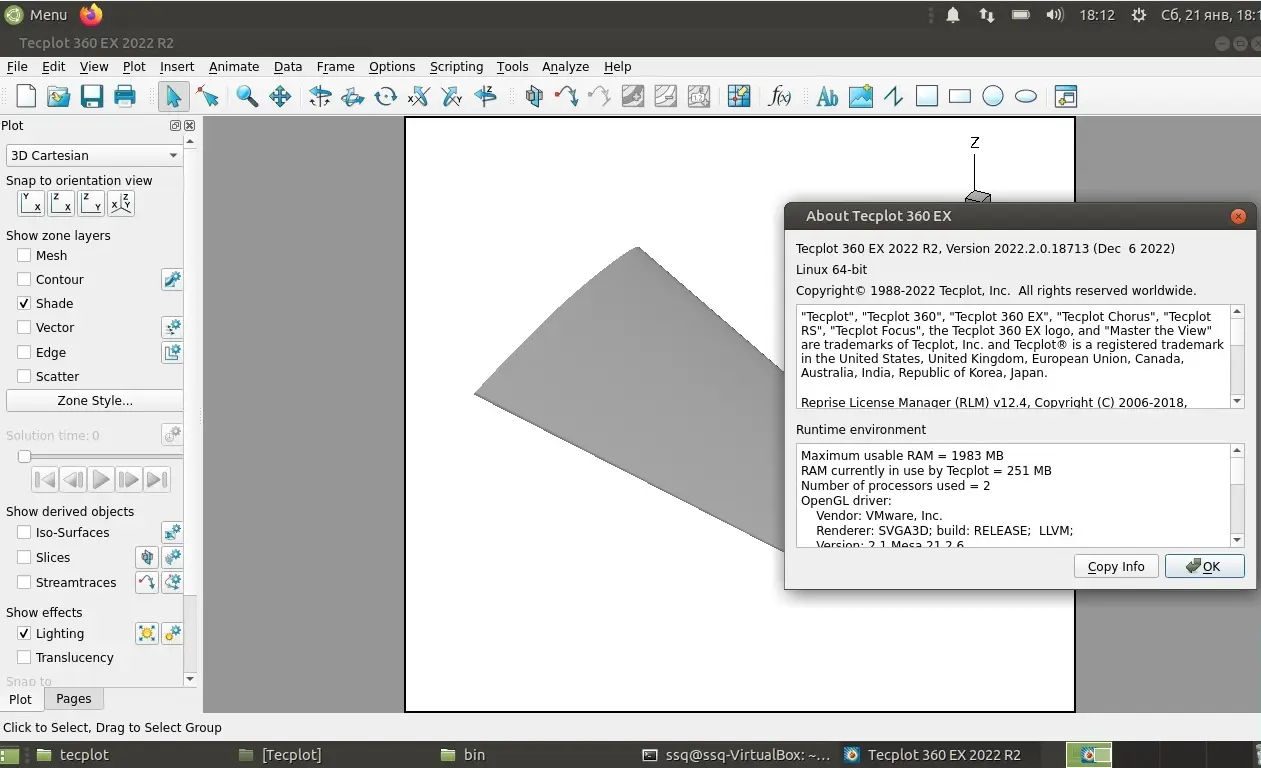The height and width of the screenshot is (768, 1261).
Task: Enable the Scatter zone layer
Action: click(24, 376)
